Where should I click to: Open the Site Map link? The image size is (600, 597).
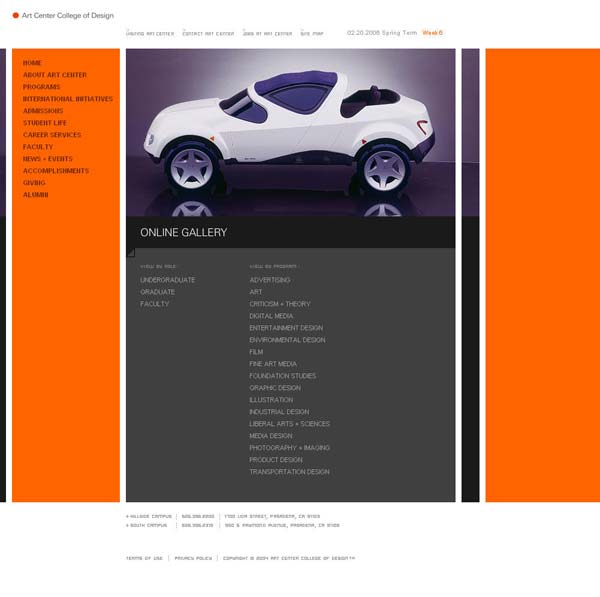[x=312, y=34]
